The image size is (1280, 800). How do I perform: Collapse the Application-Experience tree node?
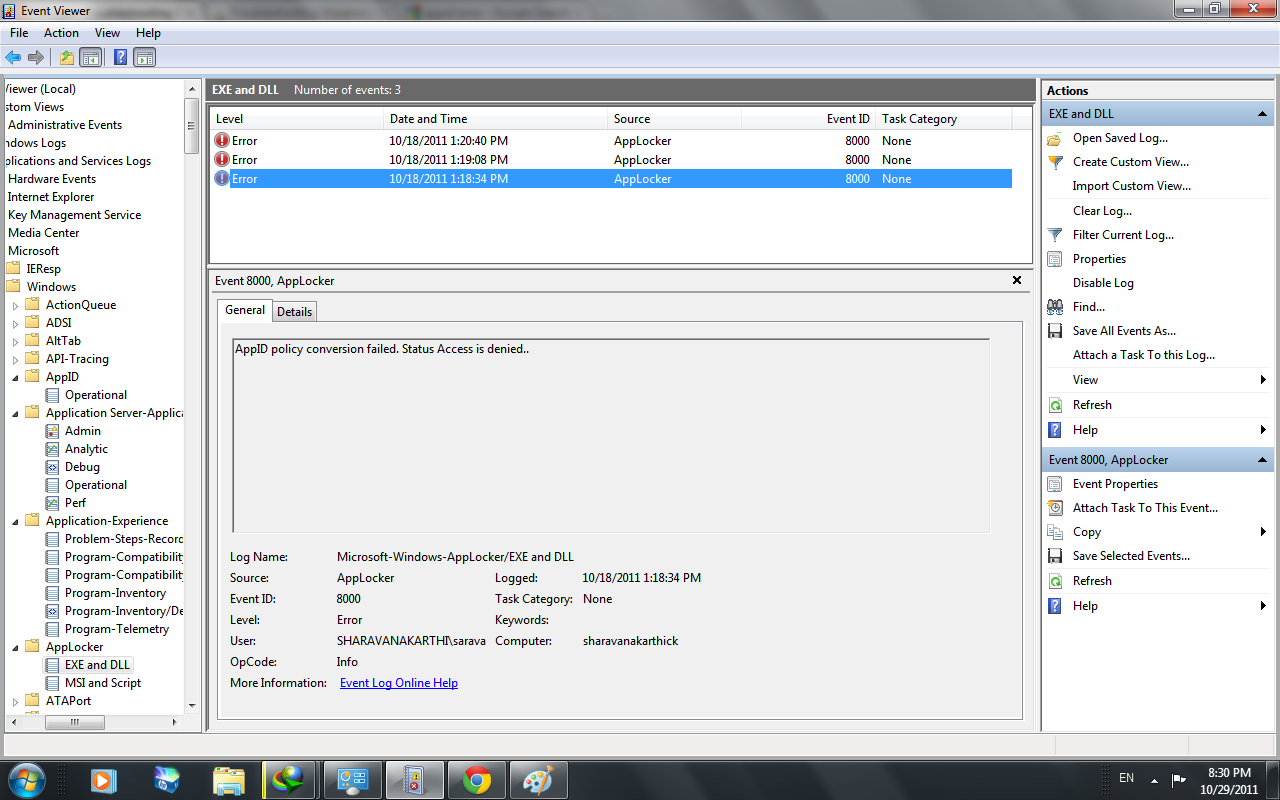point(16,521)
